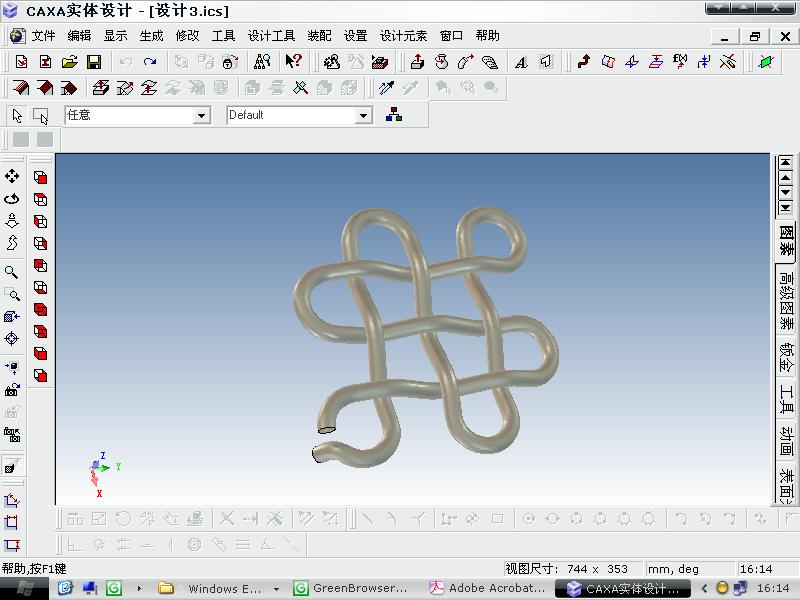Select the magnifier zoom camera tool
This screenshot has width=800, height=600.
(12, 272)
